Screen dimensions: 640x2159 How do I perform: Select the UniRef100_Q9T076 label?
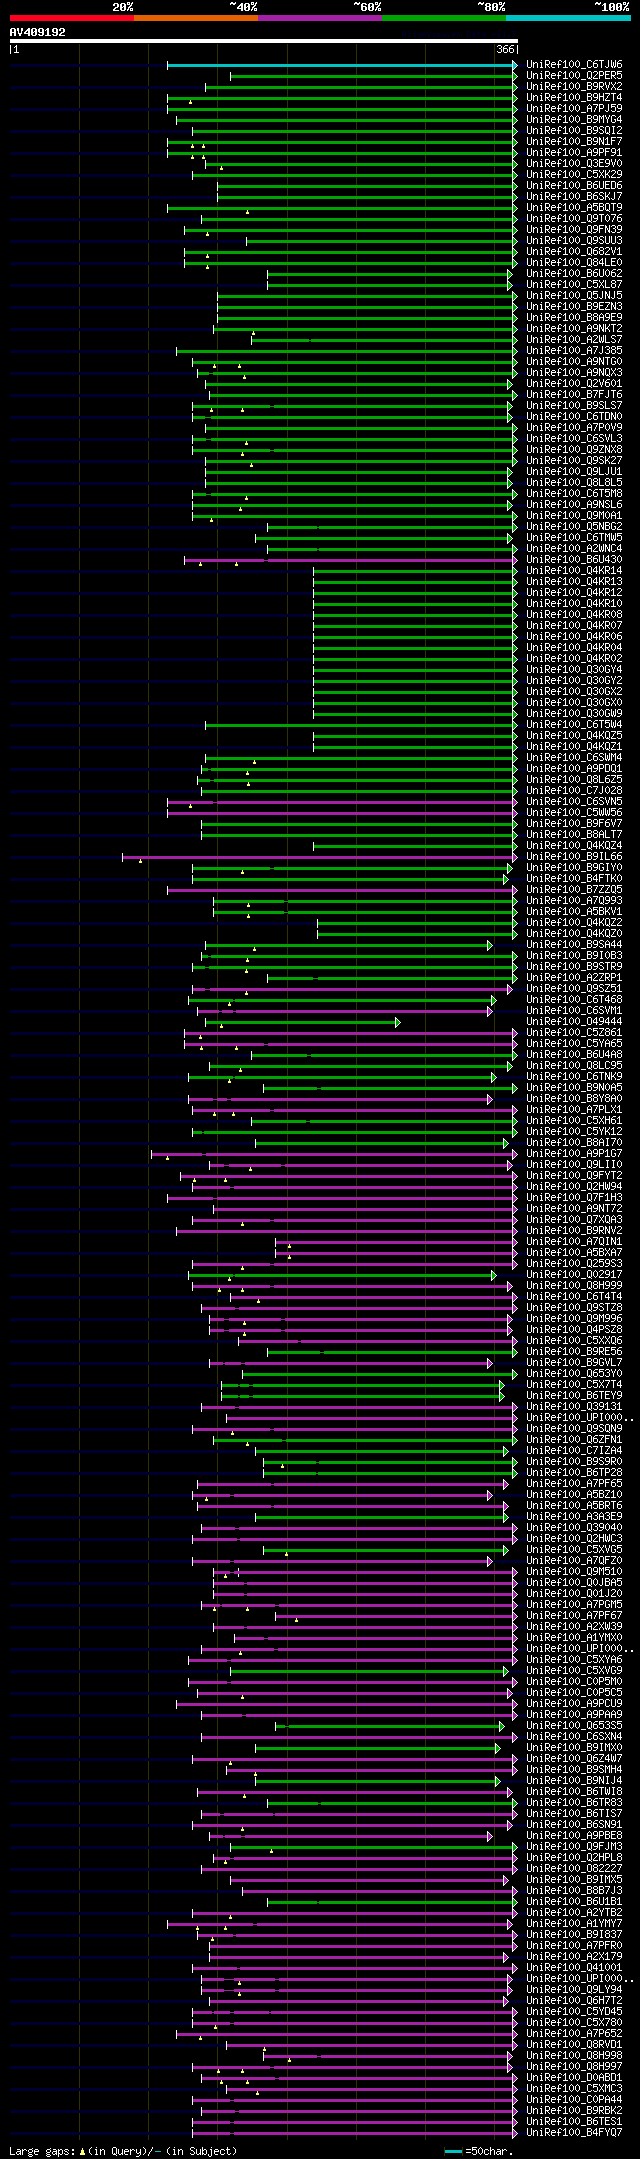(x=574, y=219)
